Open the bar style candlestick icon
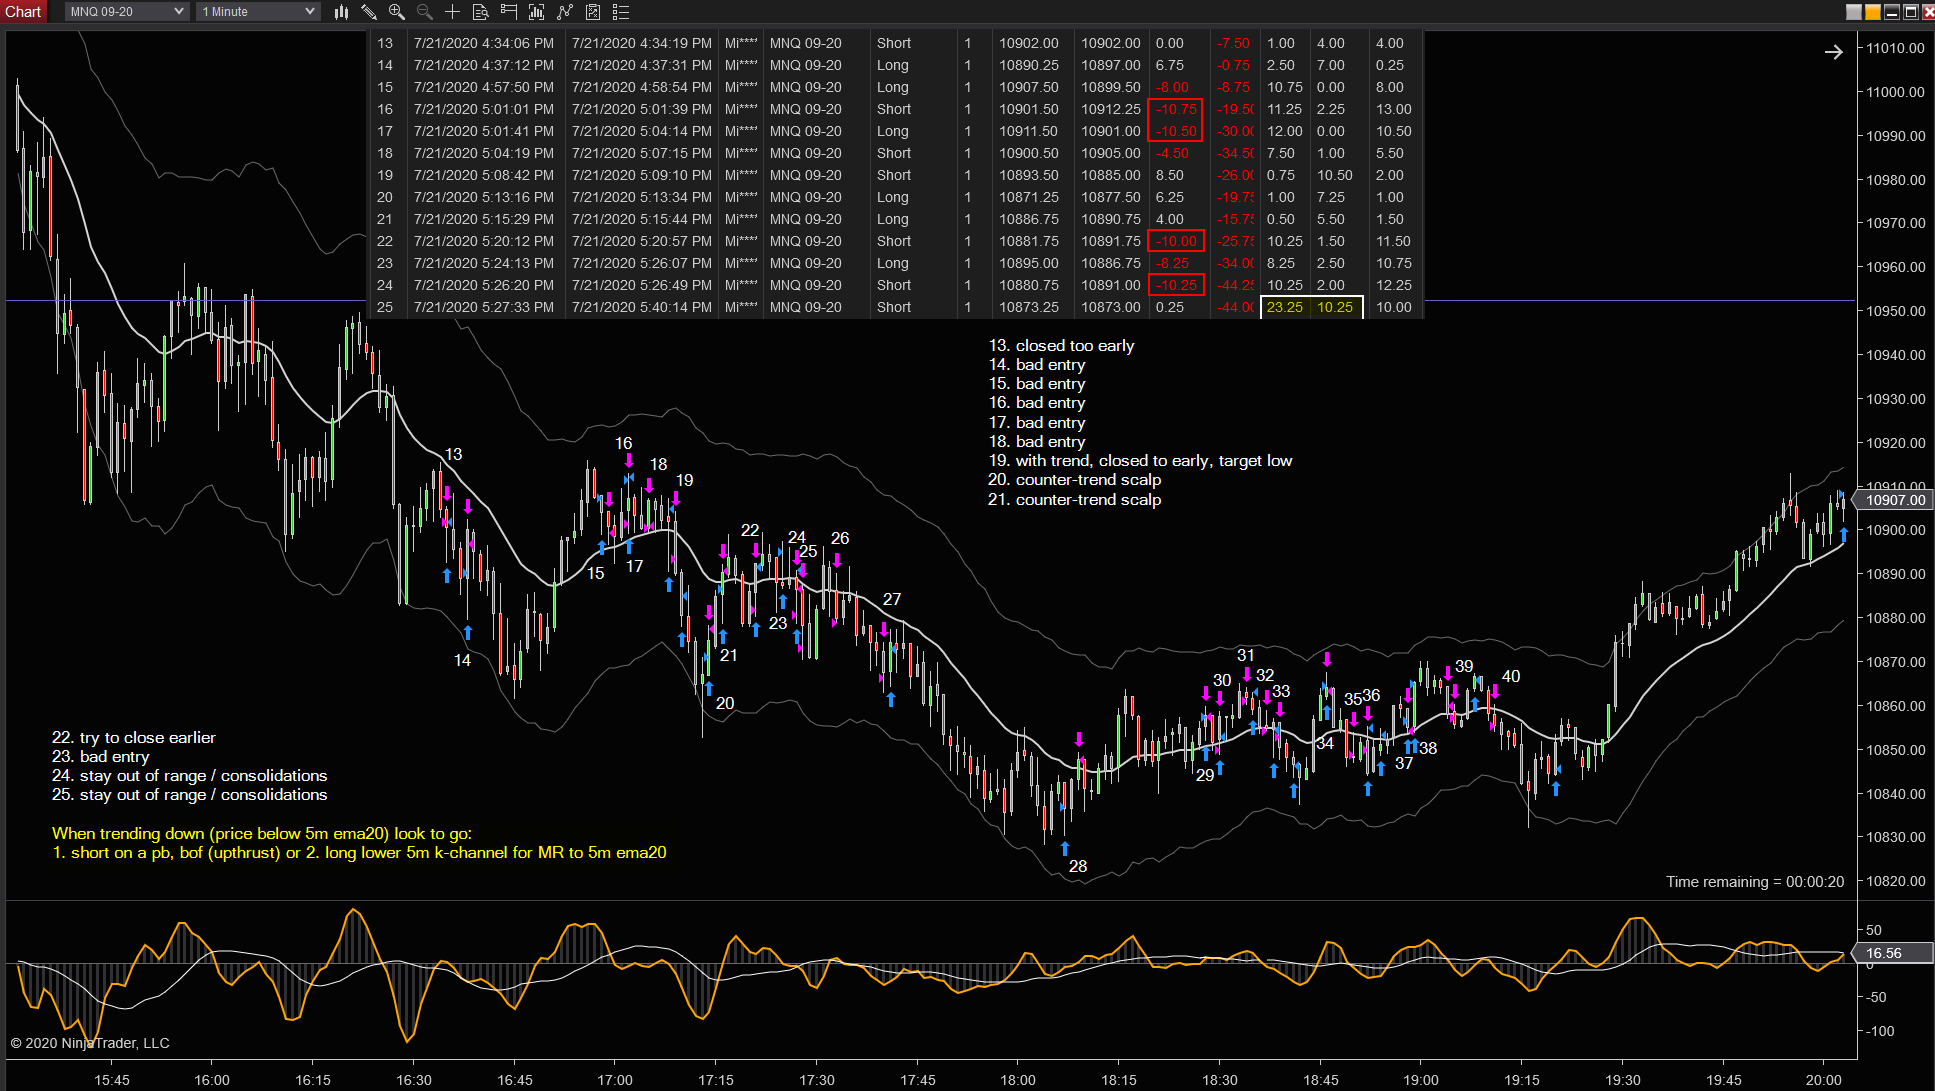1935x1091 pixels. (341, 12)
